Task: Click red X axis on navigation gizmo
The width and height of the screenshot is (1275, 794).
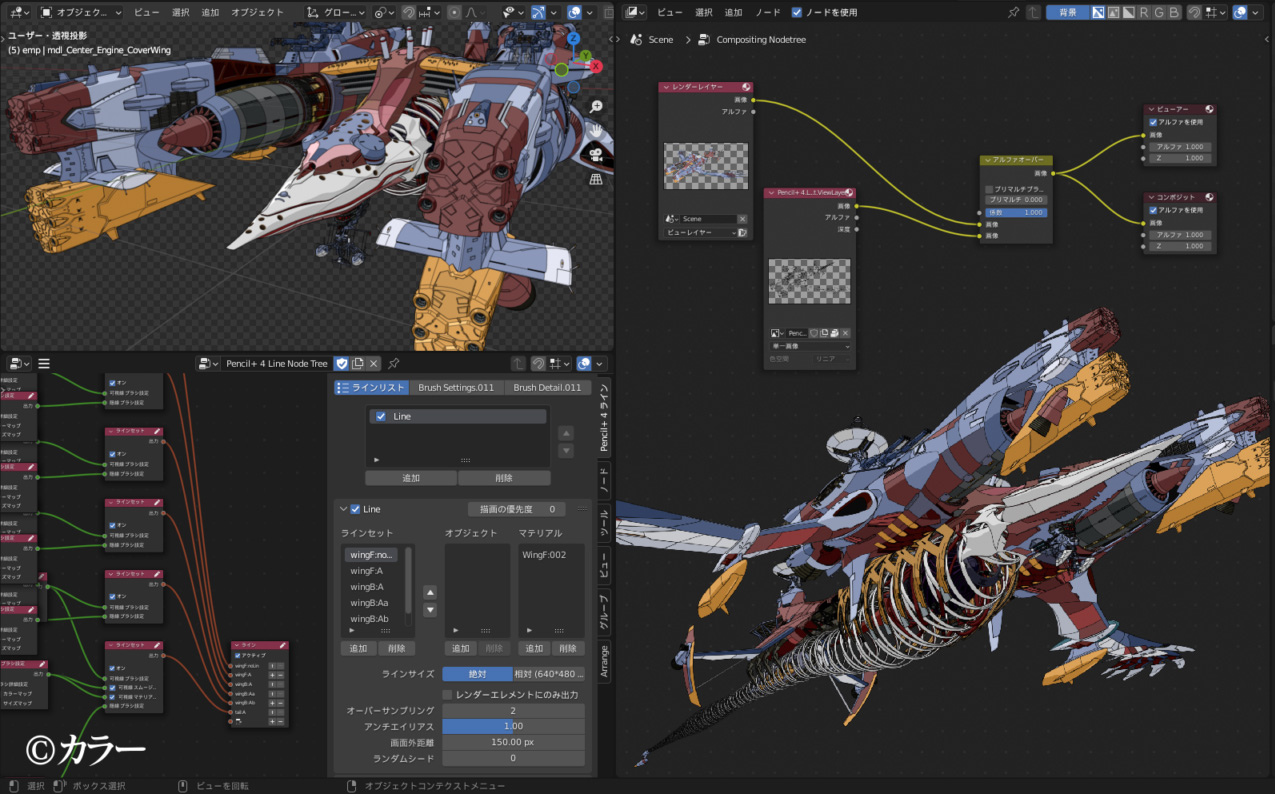Action: pyautogui.click(x=596, y=67)
